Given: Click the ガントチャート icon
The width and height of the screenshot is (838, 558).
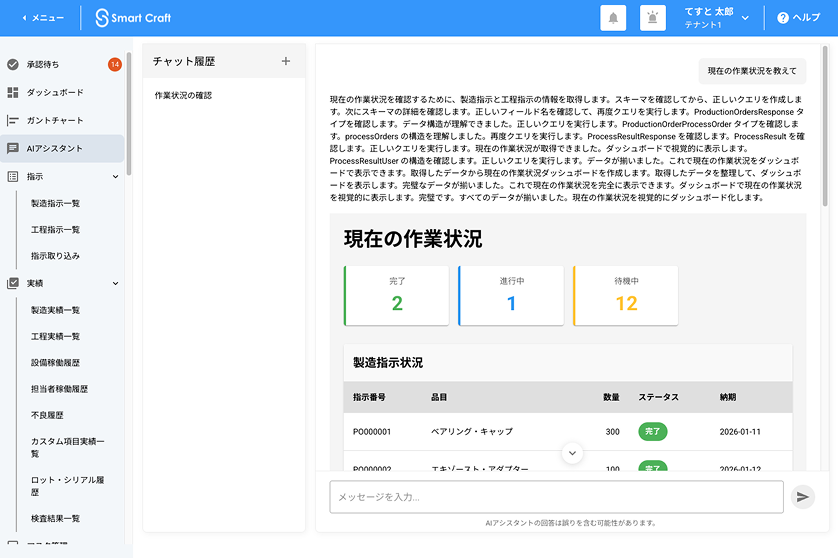Looking at the screenshot, I should coord(13,120).
